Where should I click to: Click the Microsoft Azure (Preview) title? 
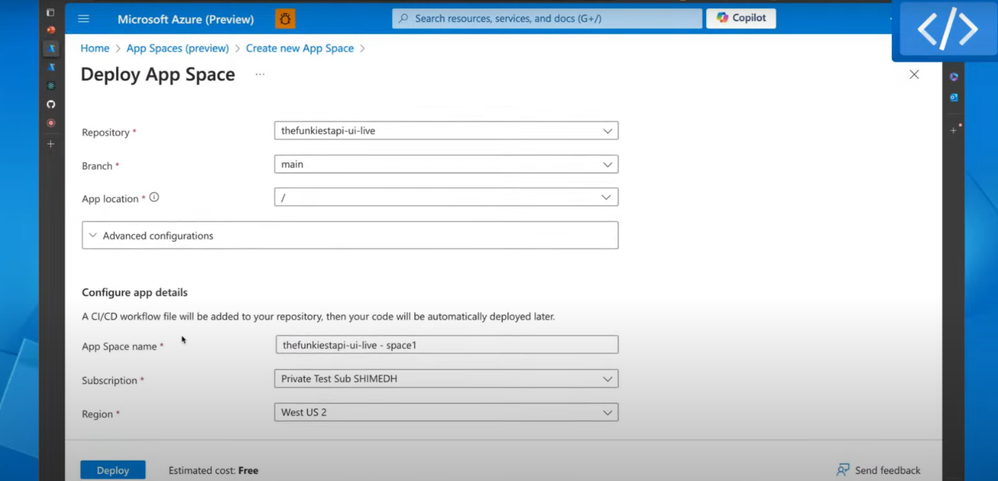pyautogui.click(x=186, y=19)
